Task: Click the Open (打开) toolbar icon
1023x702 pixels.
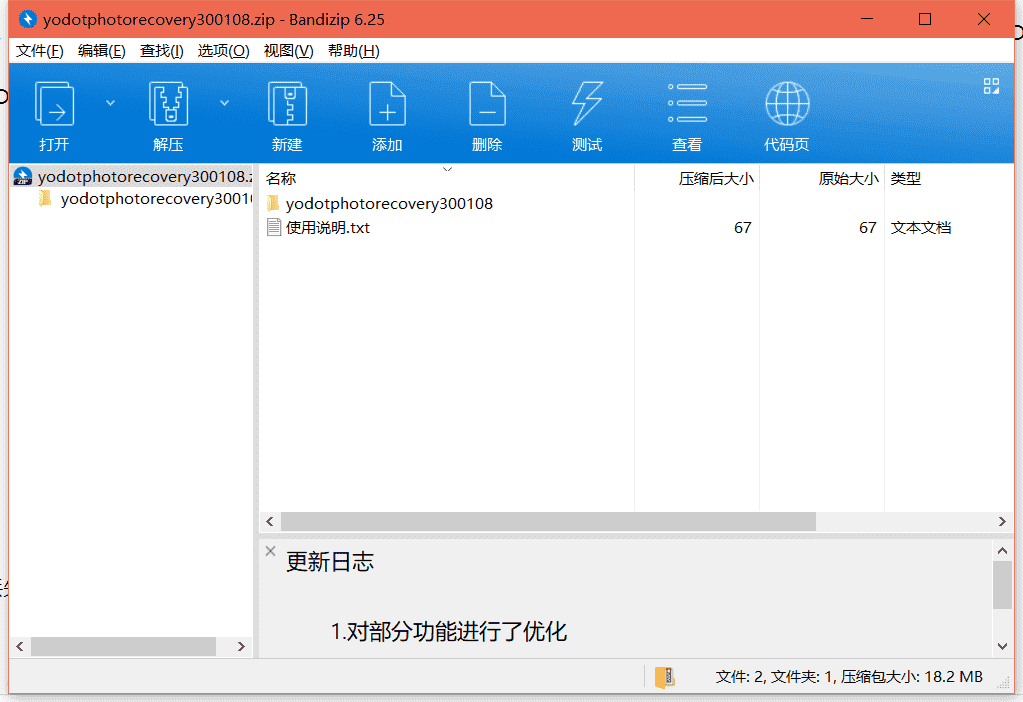Action: pyautogui.click(x=54, y=104)
